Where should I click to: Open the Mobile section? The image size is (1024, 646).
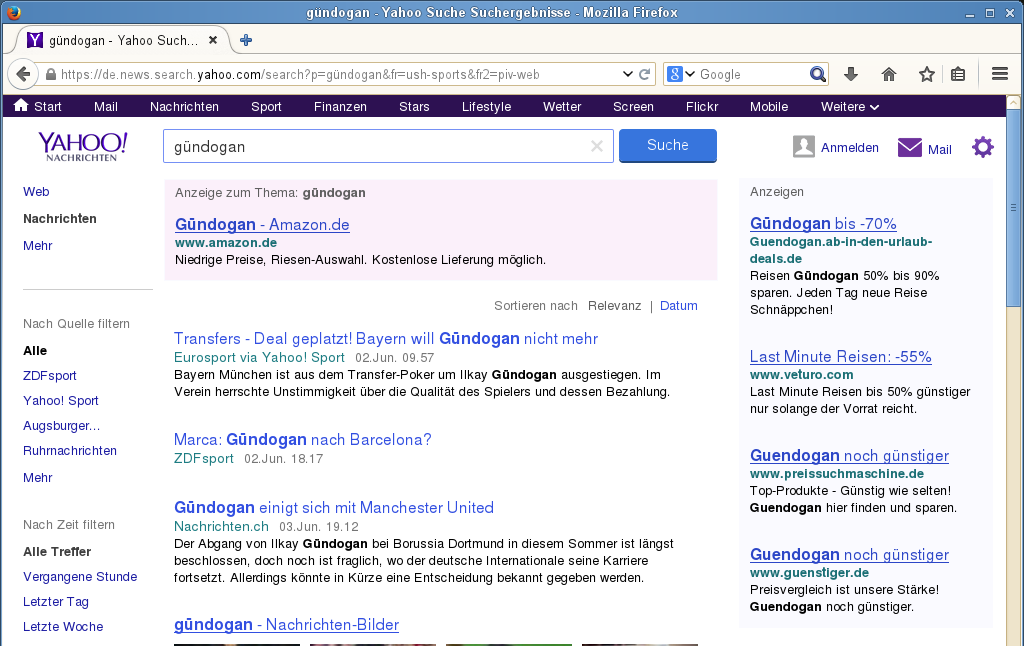tap(769, 106)
